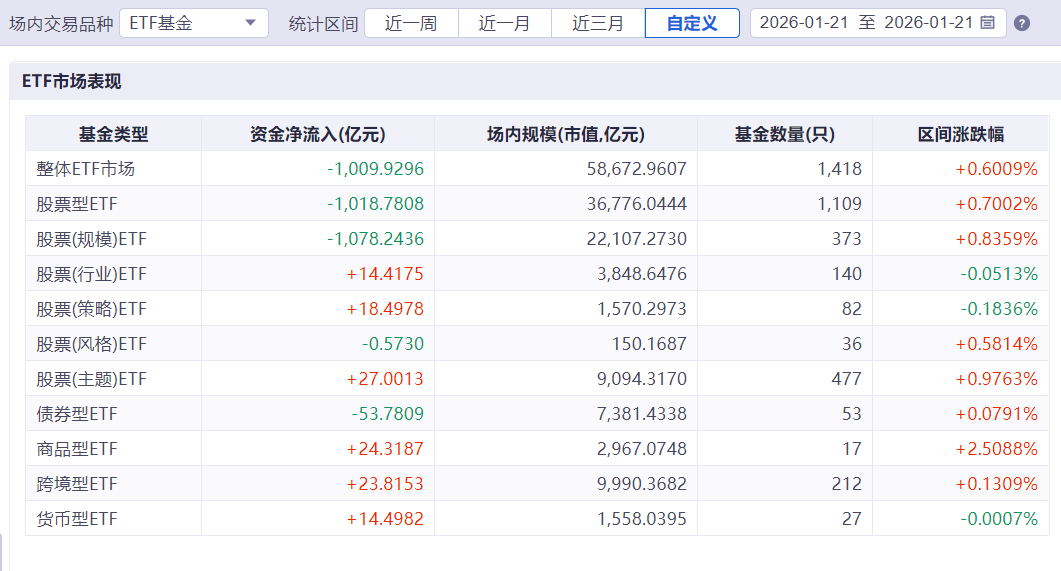The image size is (1061, 571).
Task: Select the 近一周 interval tab
Action: 411,24
